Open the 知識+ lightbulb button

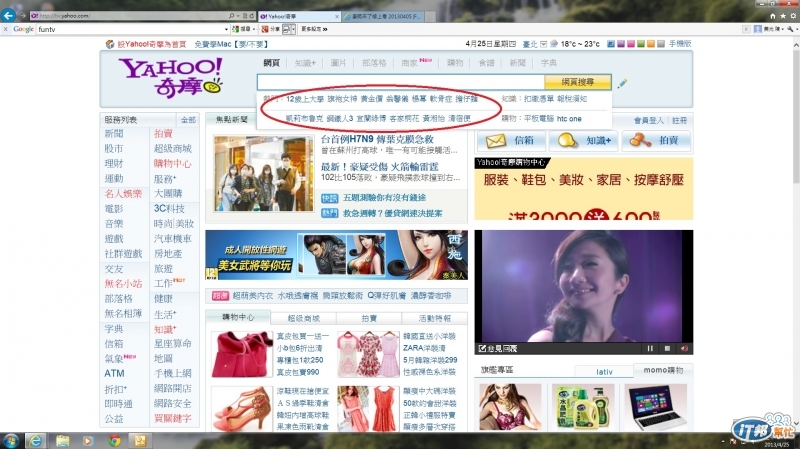(x=584, y=140)
